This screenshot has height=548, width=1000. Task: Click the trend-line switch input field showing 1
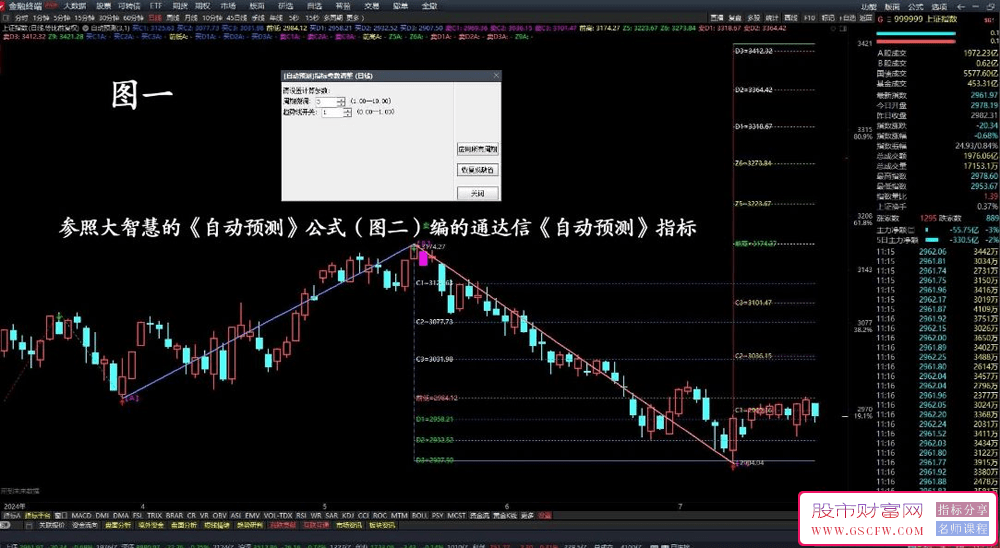click(x=332, y=112)
